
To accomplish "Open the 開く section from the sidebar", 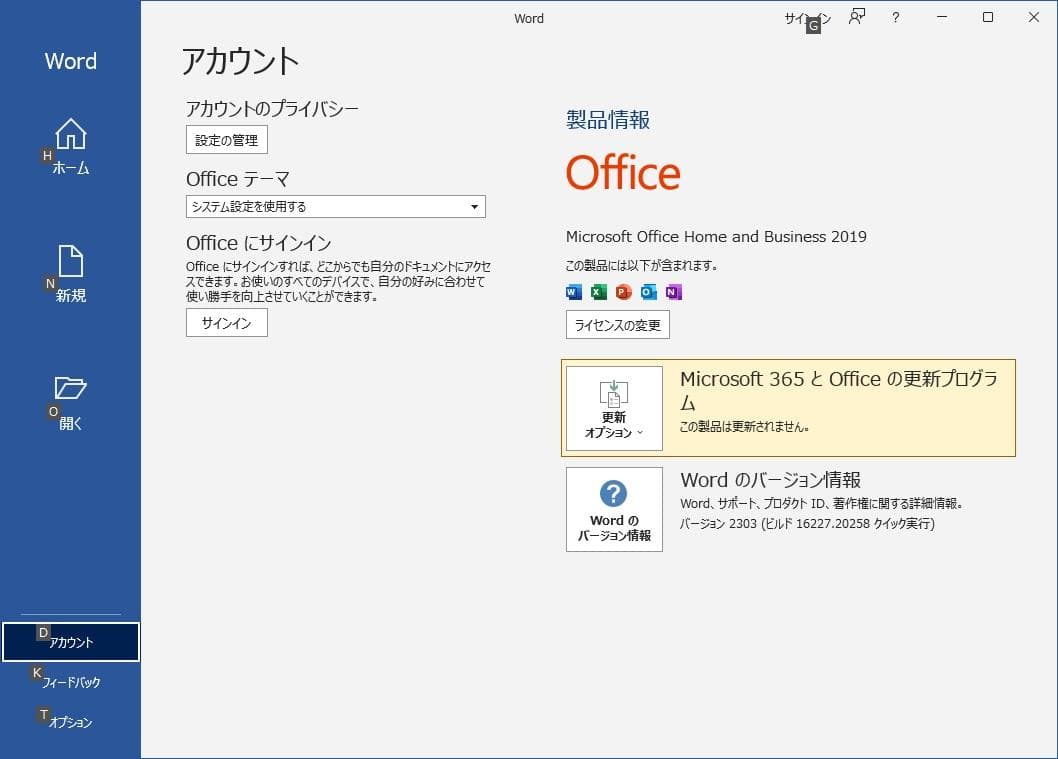I will point(69,401).
